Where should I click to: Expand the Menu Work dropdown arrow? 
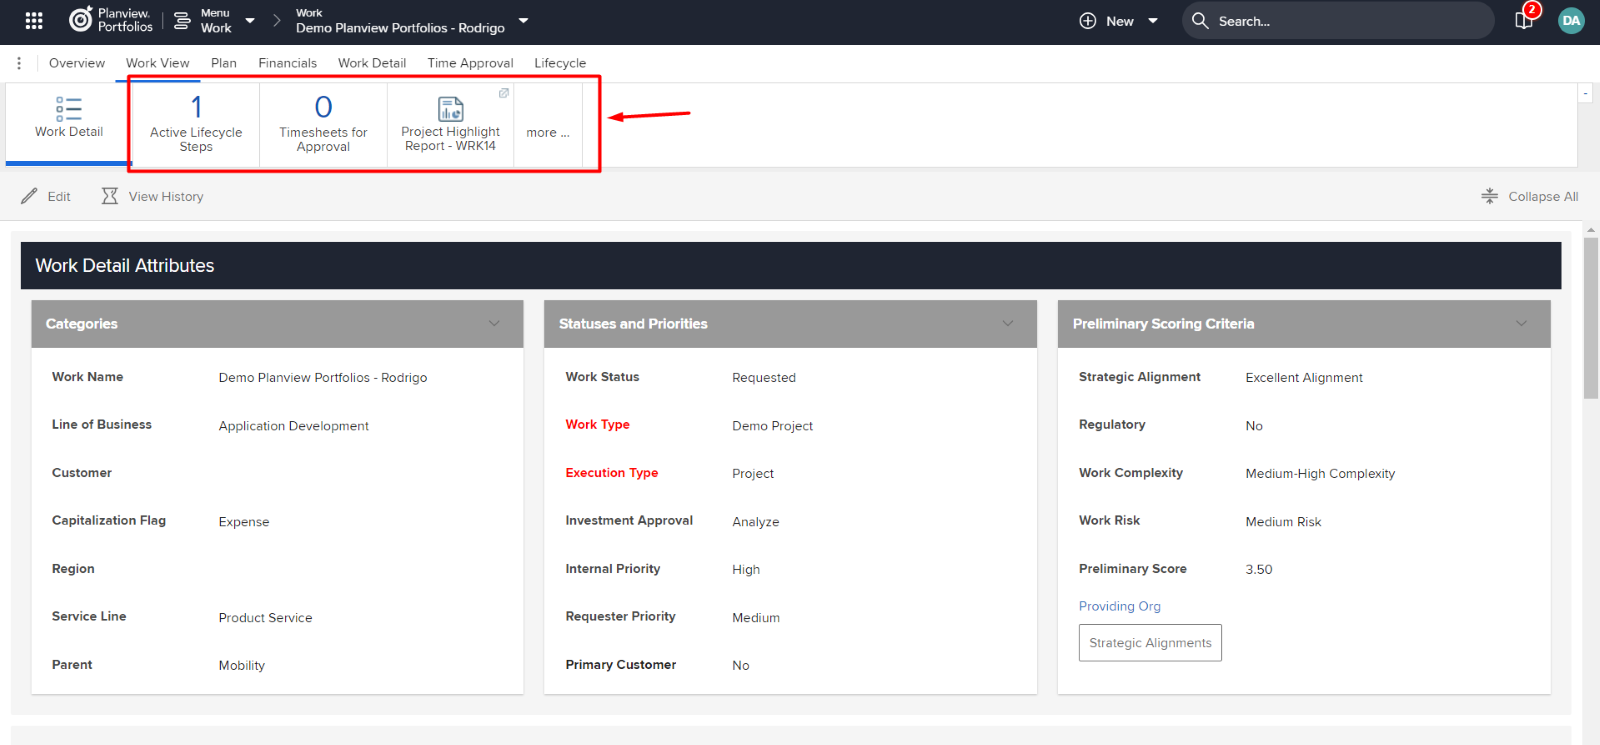[250, 21]
